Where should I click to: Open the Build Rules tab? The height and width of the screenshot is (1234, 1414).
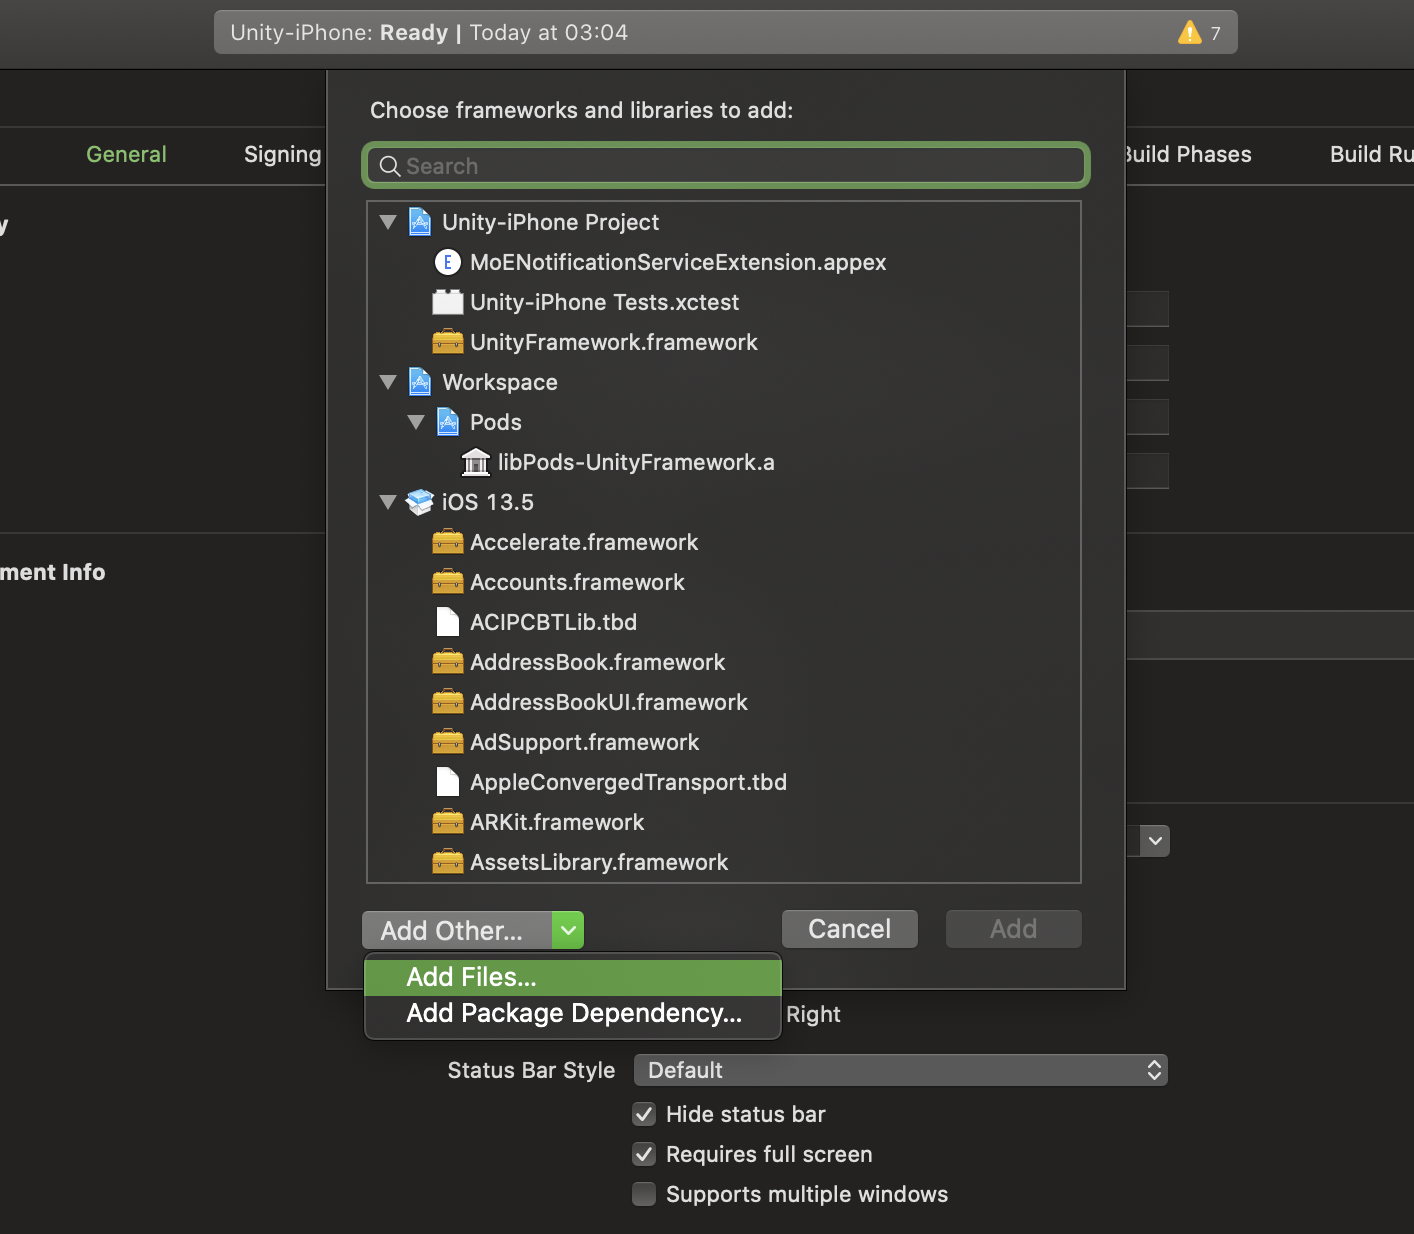[1371, 154]
